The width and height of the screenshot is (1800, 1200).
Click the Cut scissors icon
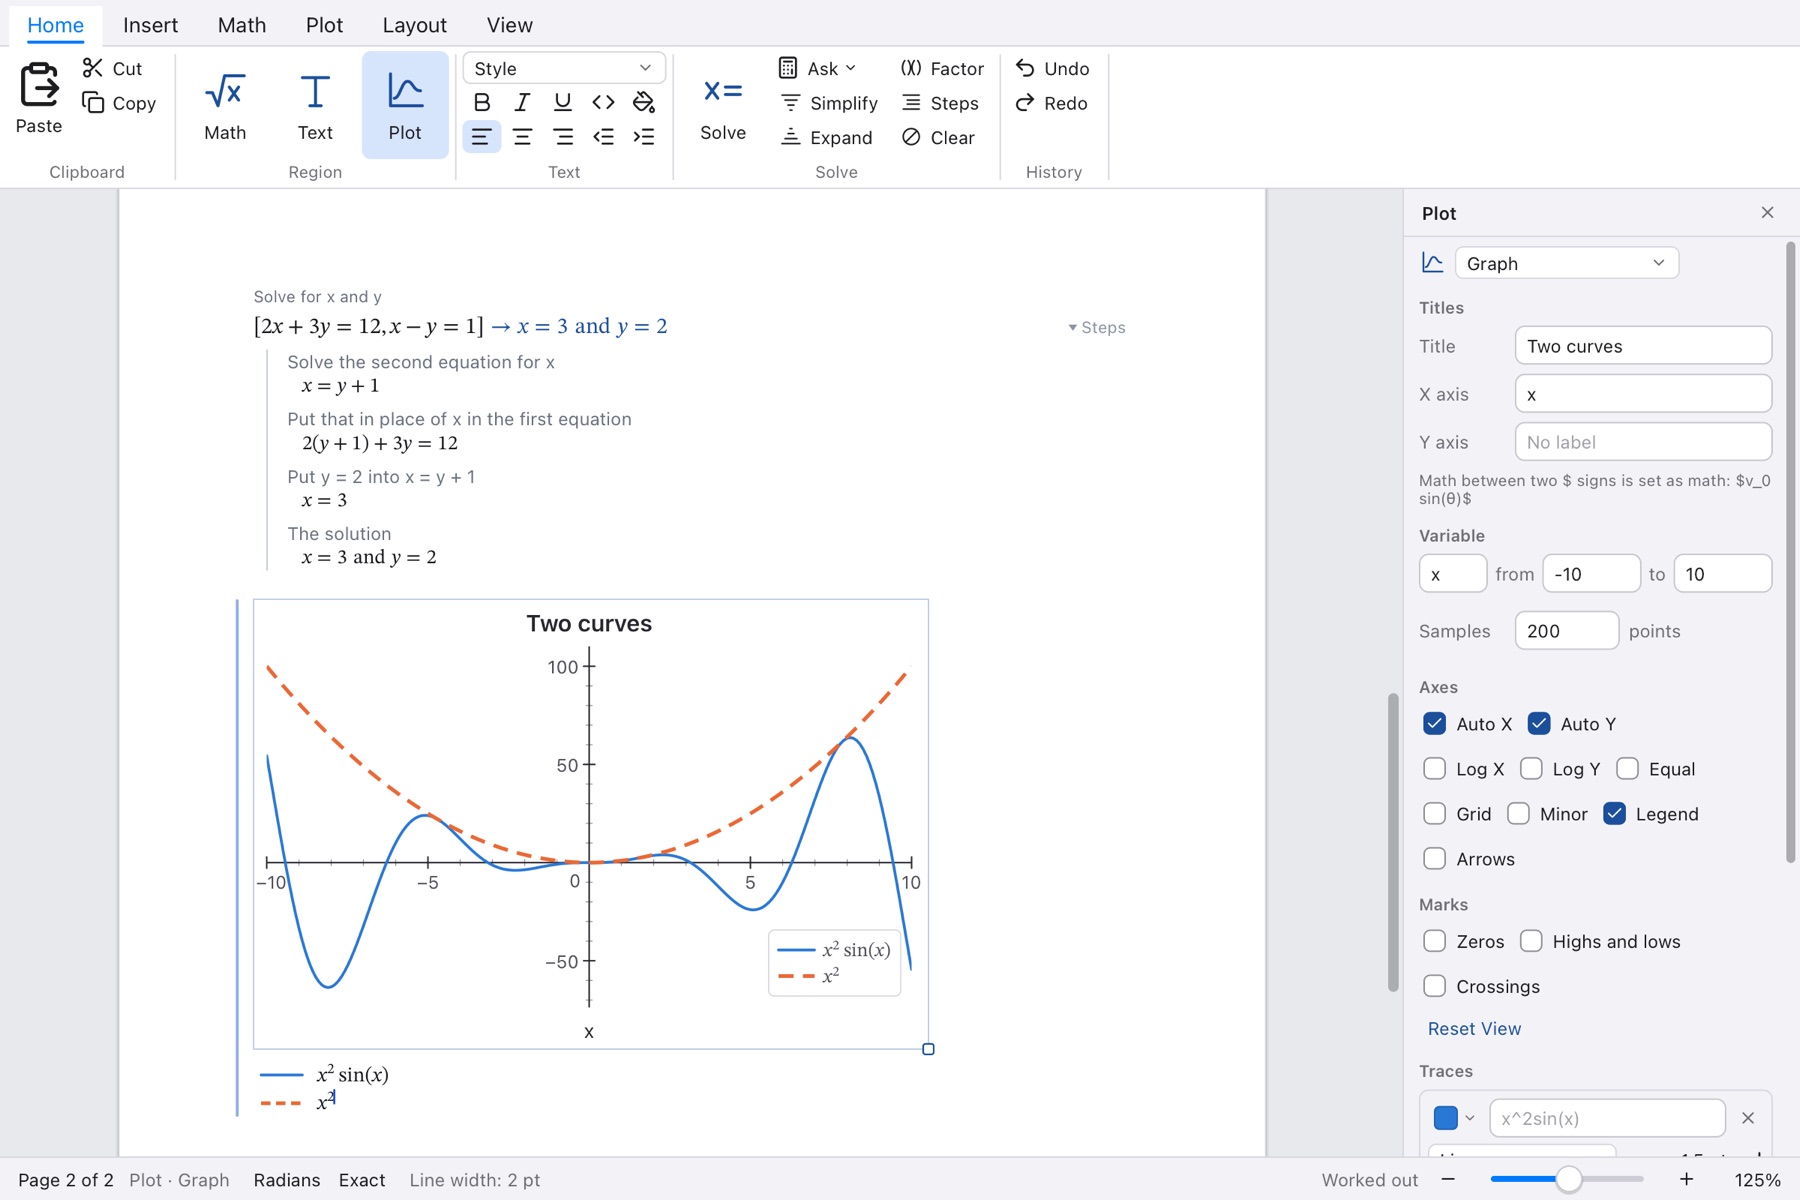(93, 68)
